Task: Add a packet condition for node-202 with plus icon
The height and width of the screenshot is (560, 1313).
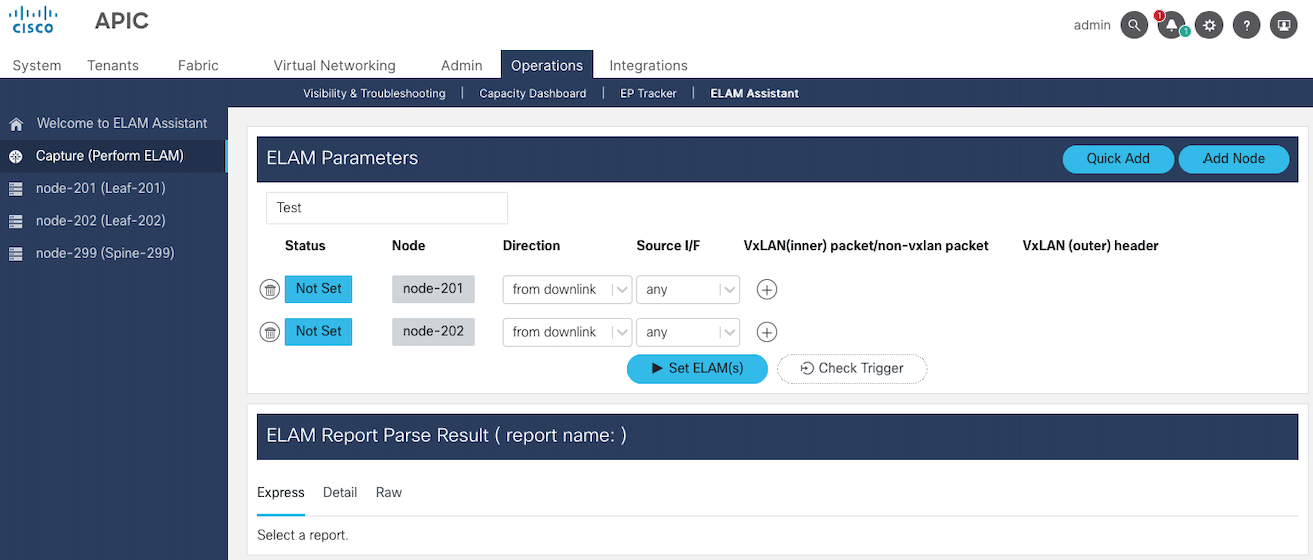Action: click(767, 332)
